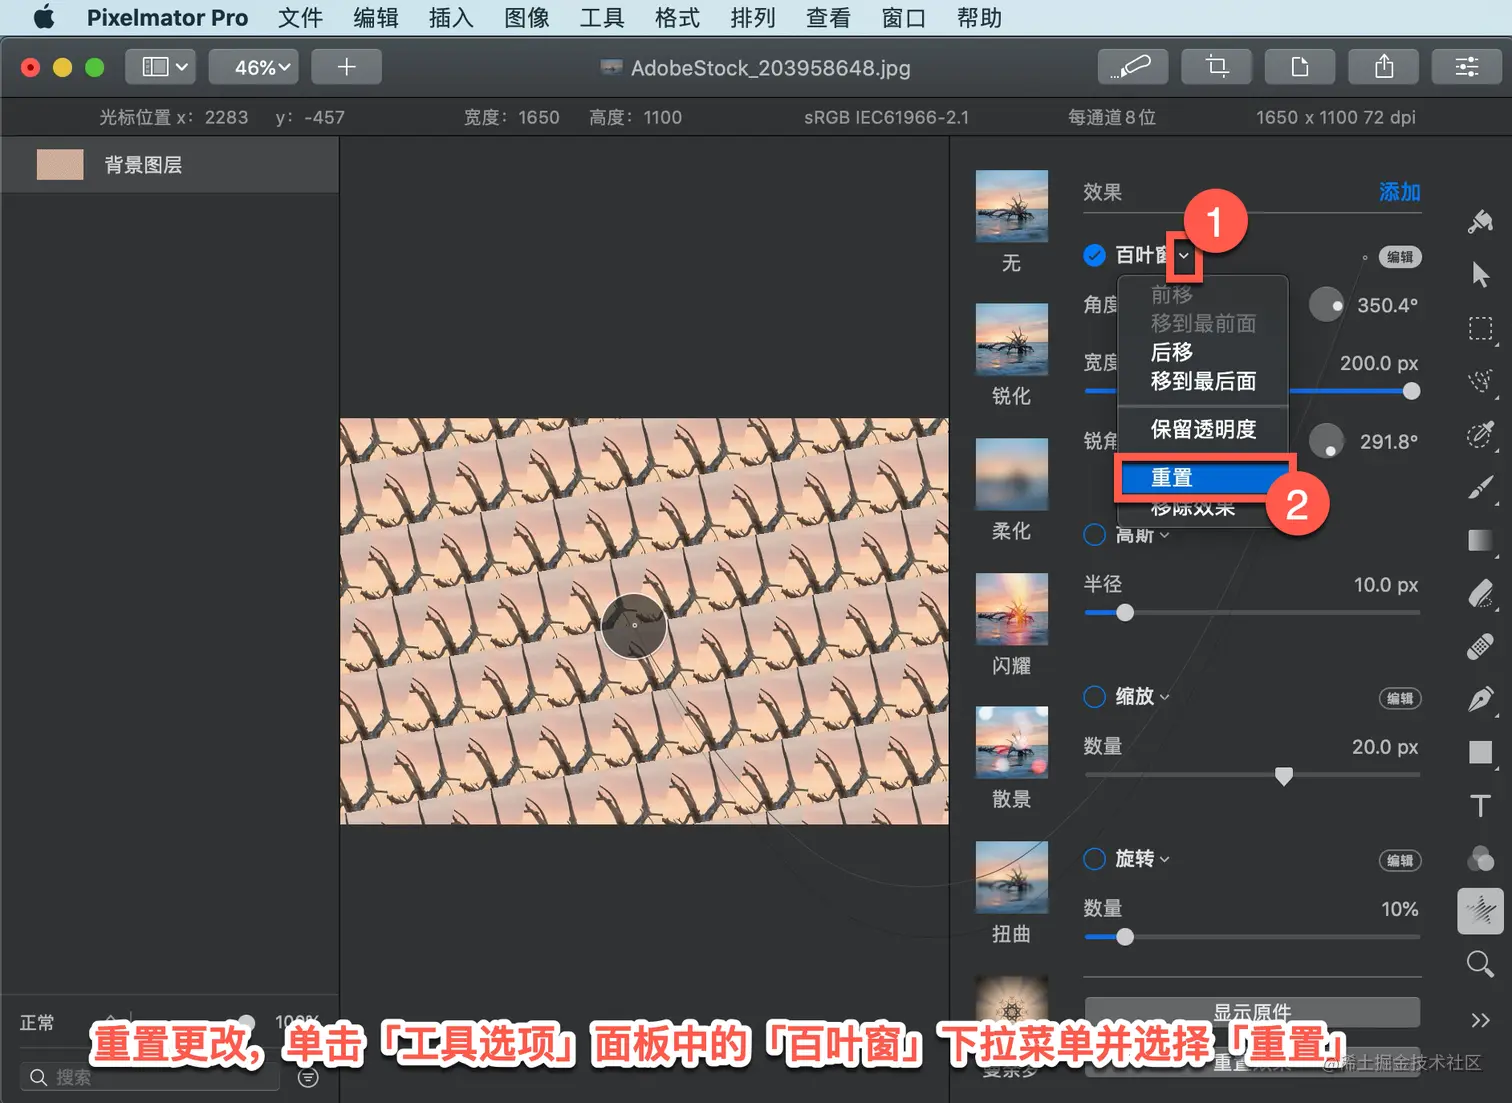
Task: Select the Pen tool
Action: pyautogui.click(x=1481, y=699)
